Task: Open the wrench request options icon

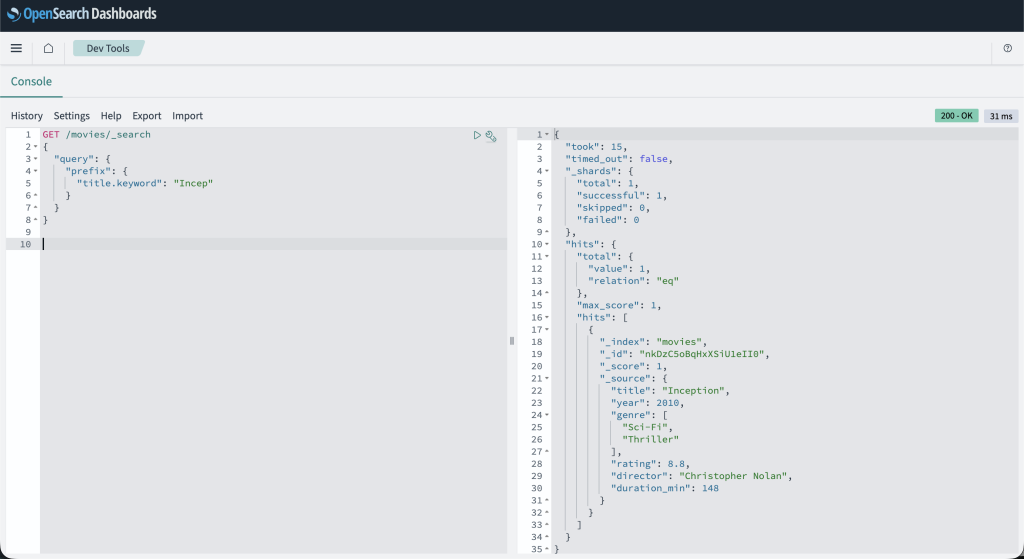Action: click(x=491, y=136)
